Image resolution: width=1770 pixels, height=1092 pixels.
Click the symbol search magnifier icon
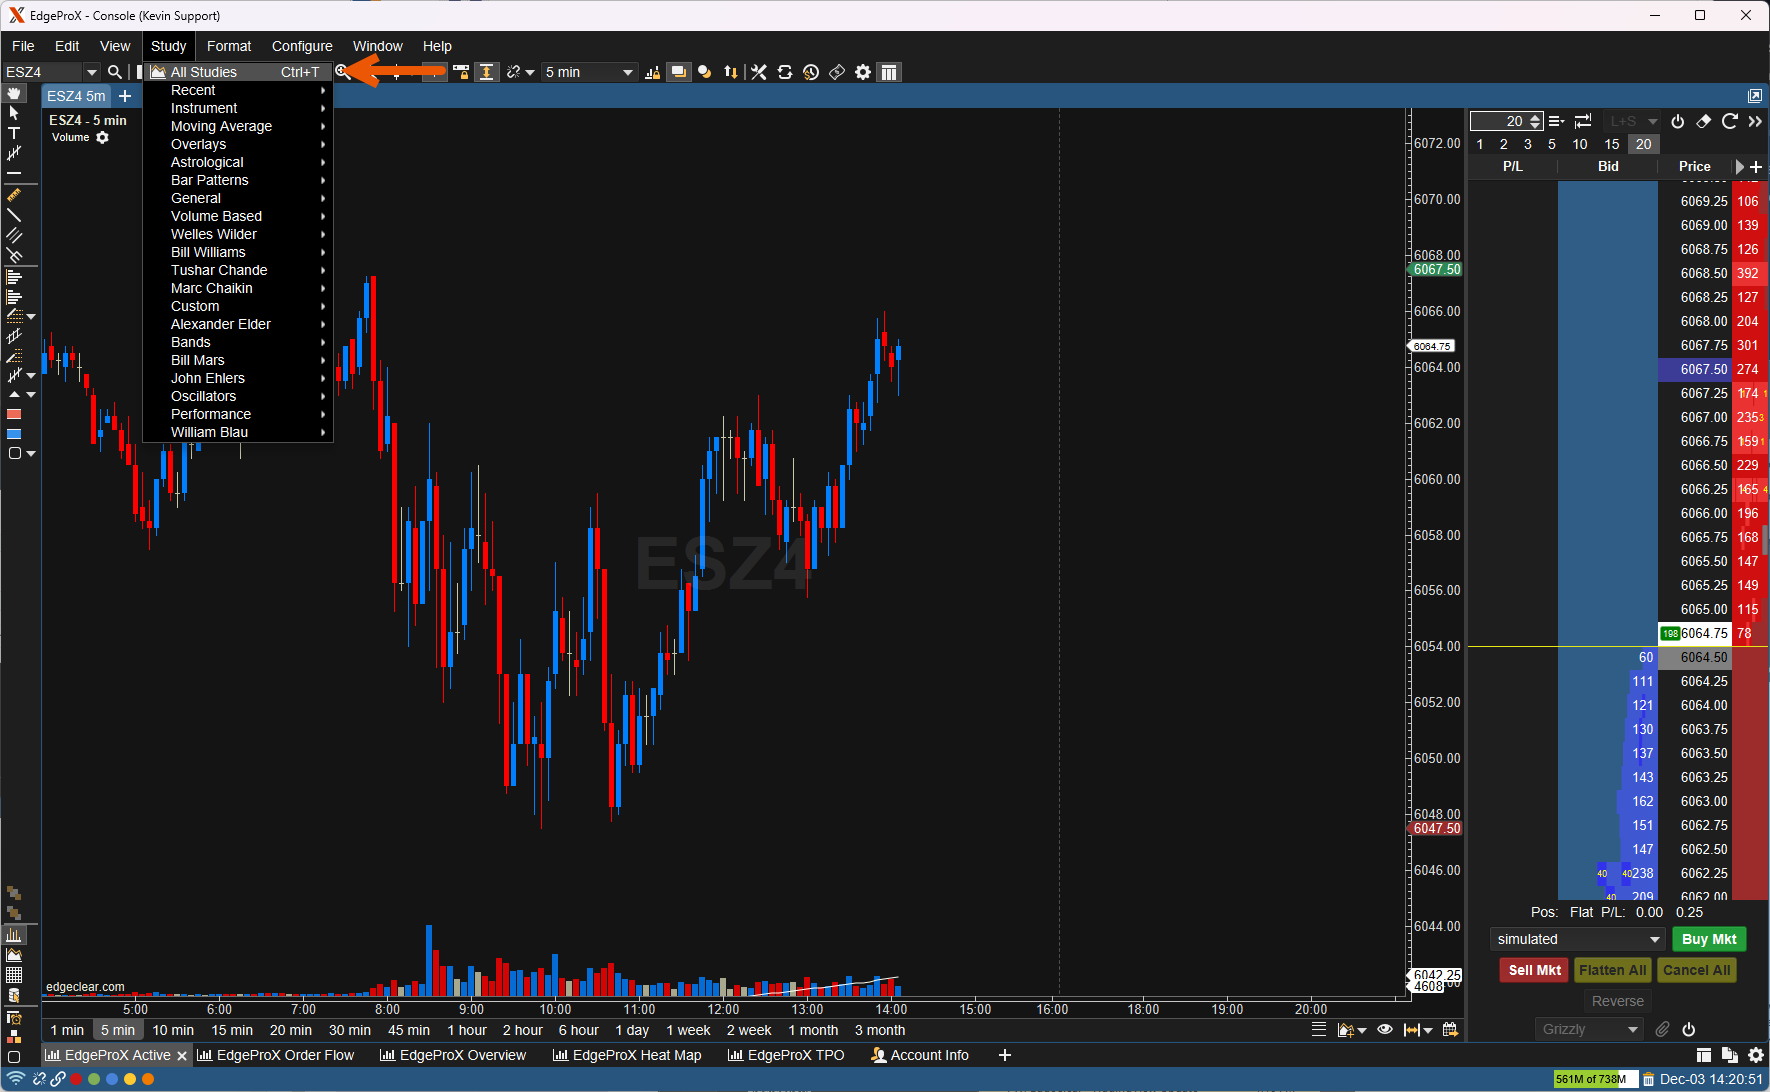click(115, 72)
